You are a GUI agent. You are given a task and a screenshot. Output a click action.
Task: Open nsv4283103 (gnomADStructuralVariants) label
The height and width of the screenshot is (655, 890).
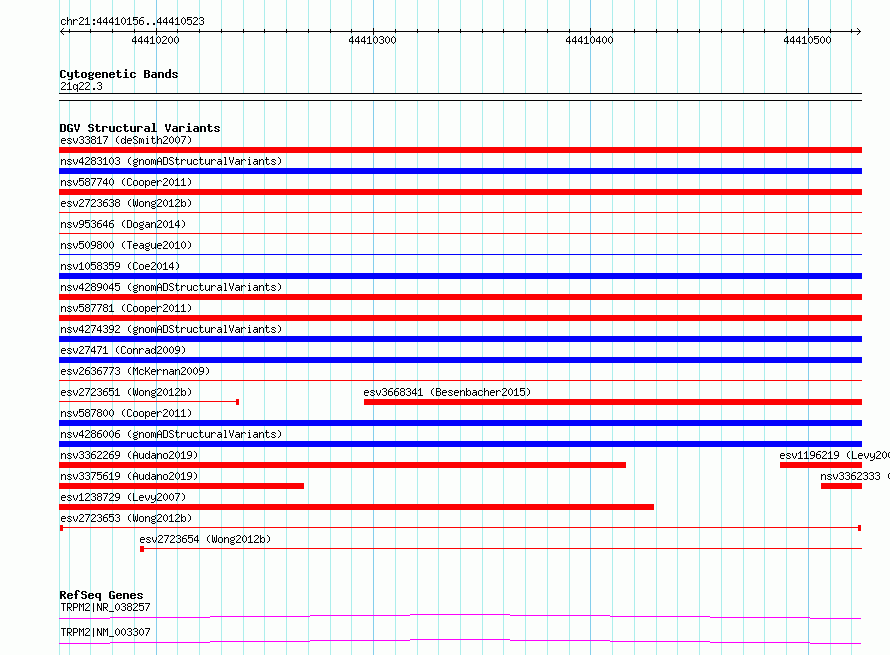(171, 161)
